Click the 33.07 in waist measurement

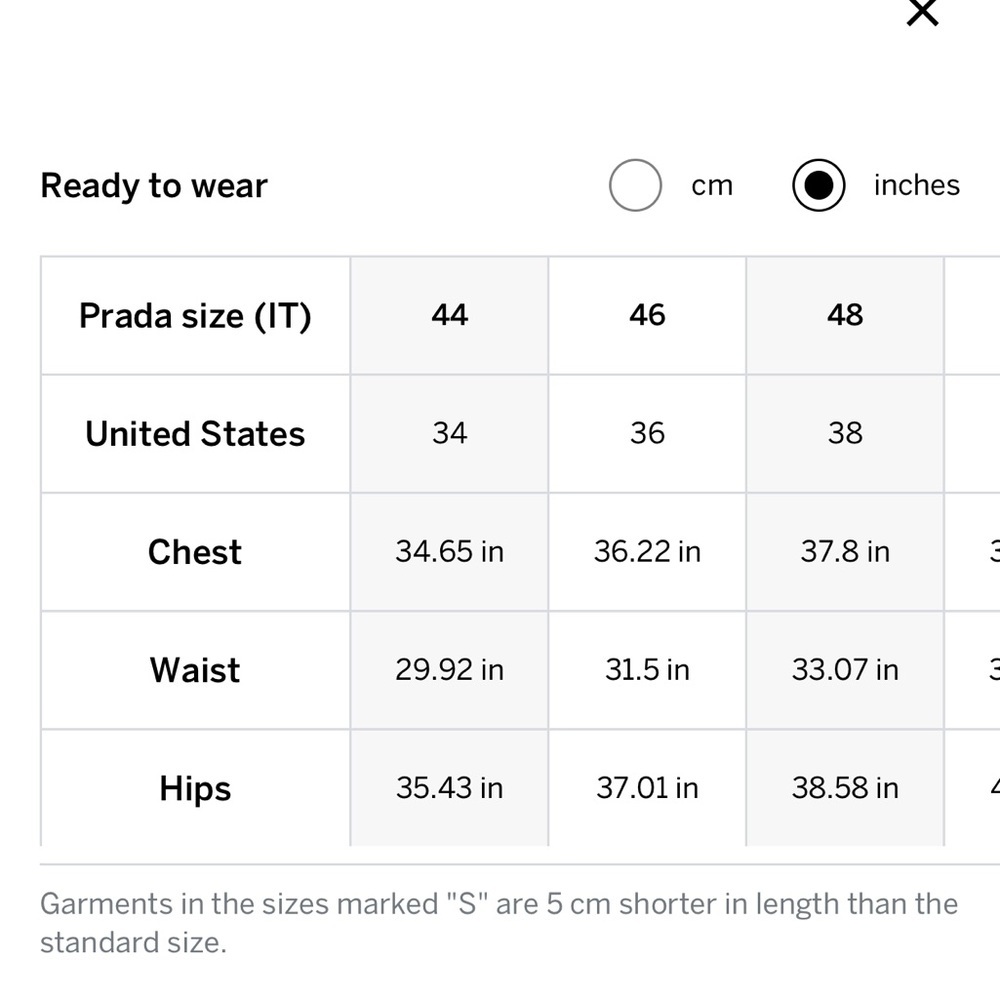pos(845,670)
